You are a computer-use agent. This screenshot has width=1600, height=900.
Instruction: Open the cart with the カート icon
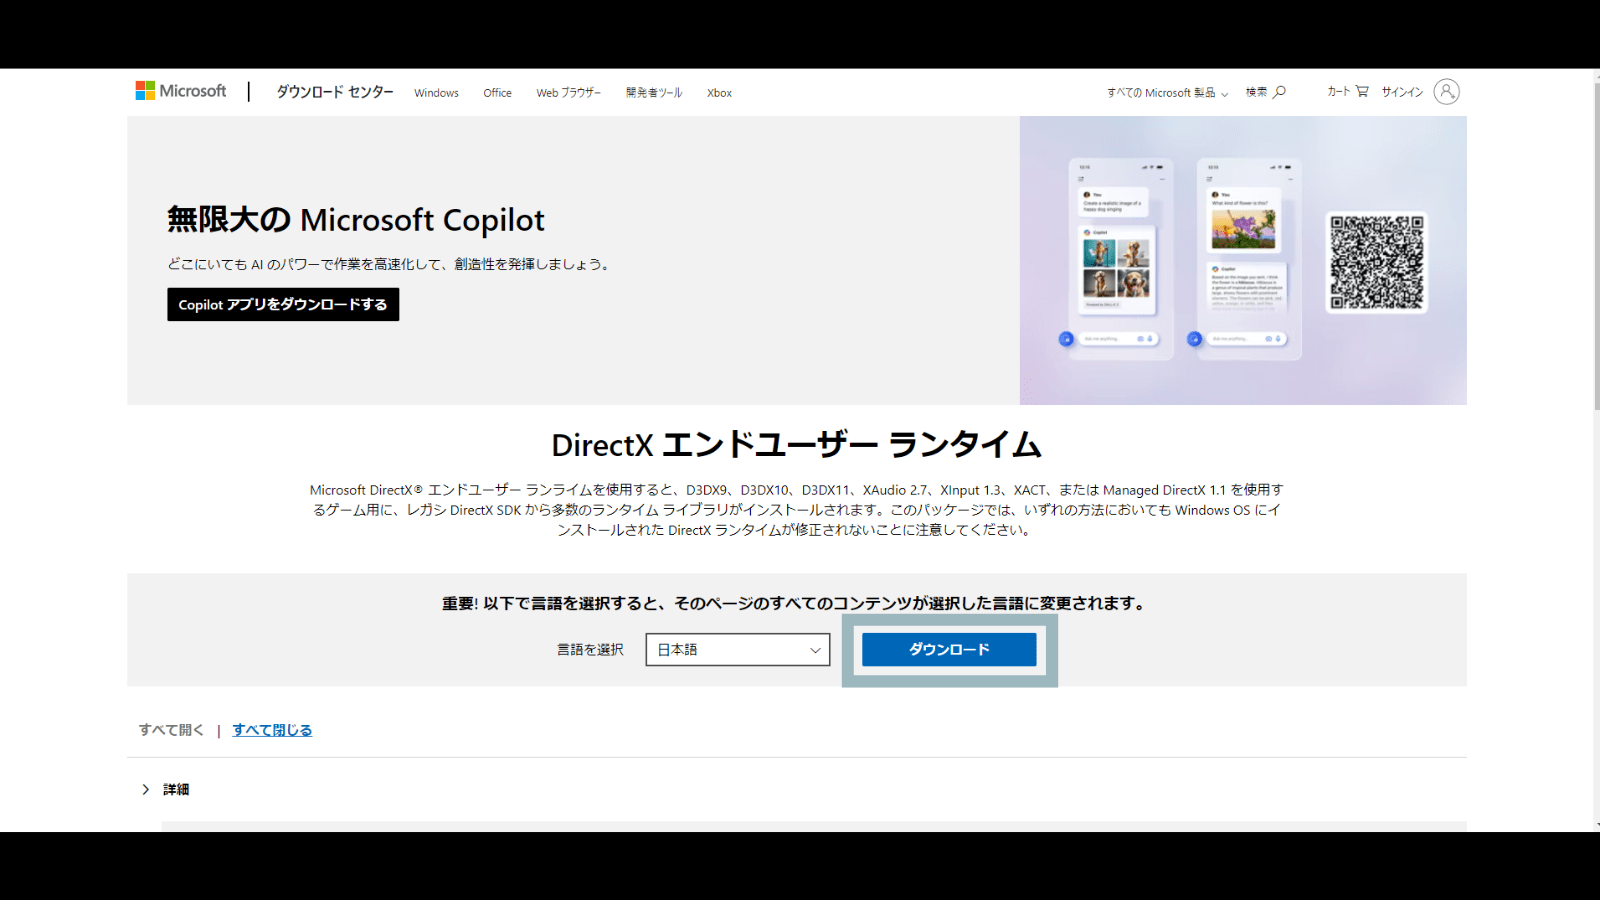[1362, 91]
